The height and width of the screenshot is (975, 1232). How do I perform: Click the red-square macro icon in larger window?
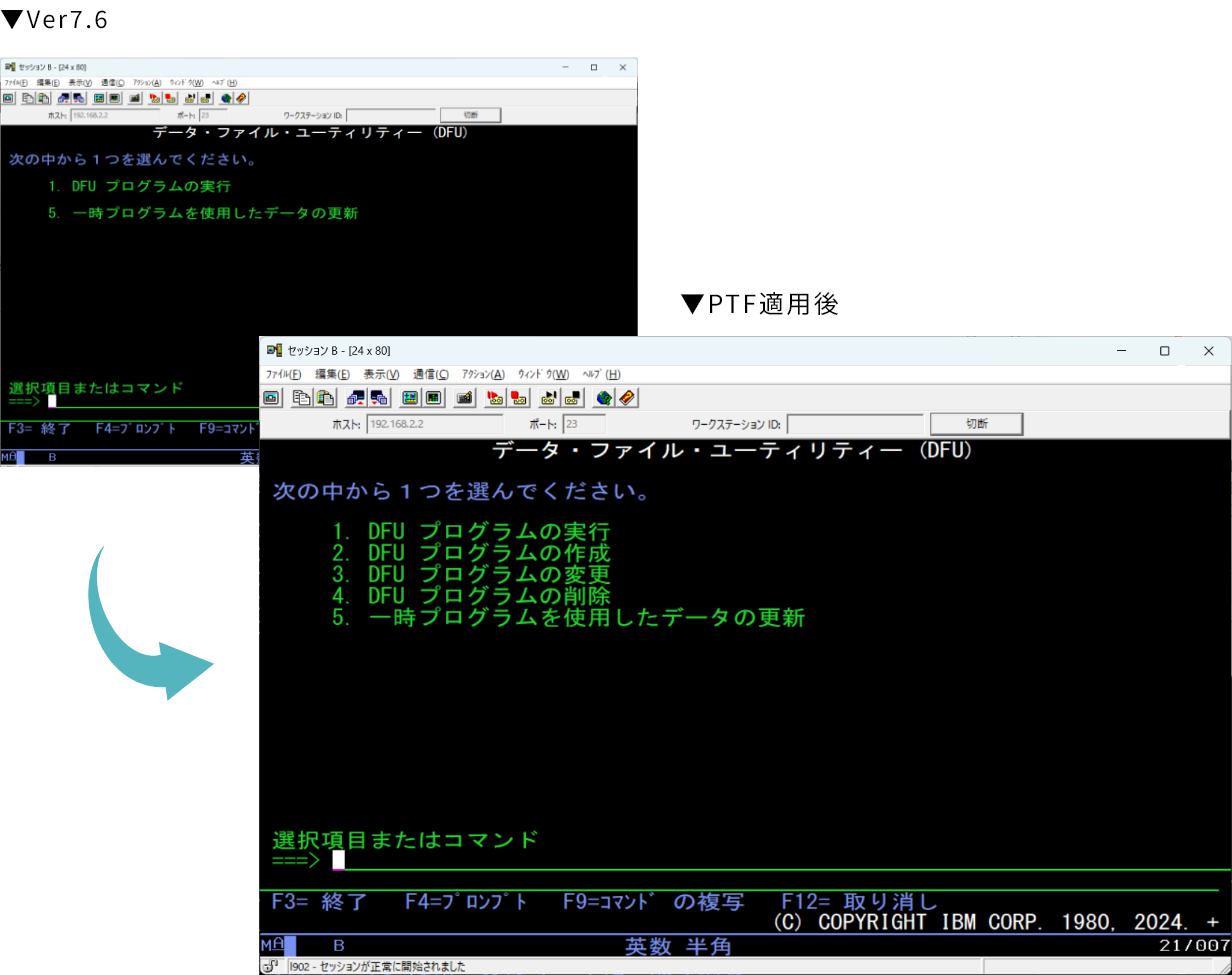pyautogui.click(x=518, y=398)
